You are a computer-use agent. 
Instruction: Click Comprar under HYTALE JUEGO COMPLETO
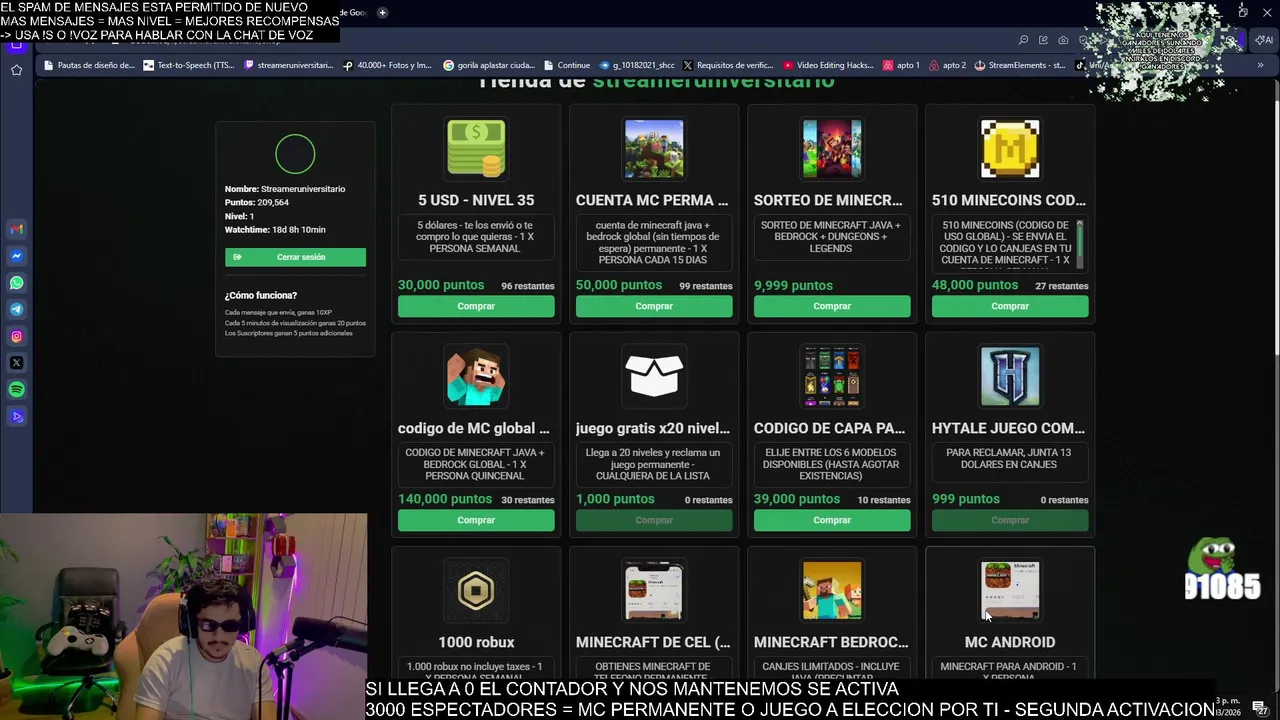[1010, 520]
